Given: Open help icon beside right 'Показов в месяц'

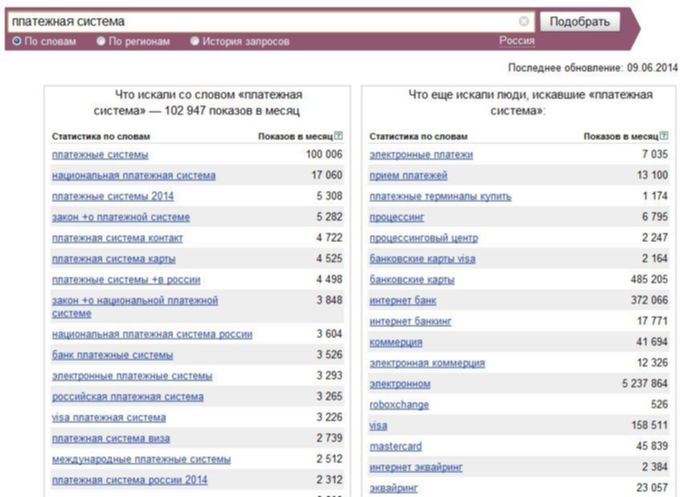Looking at the screenshot, I should (664, 136).
